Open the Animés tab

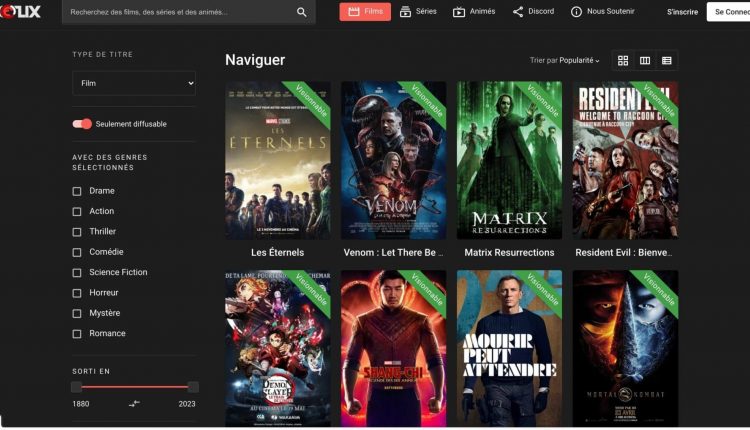tap(474, 11)
